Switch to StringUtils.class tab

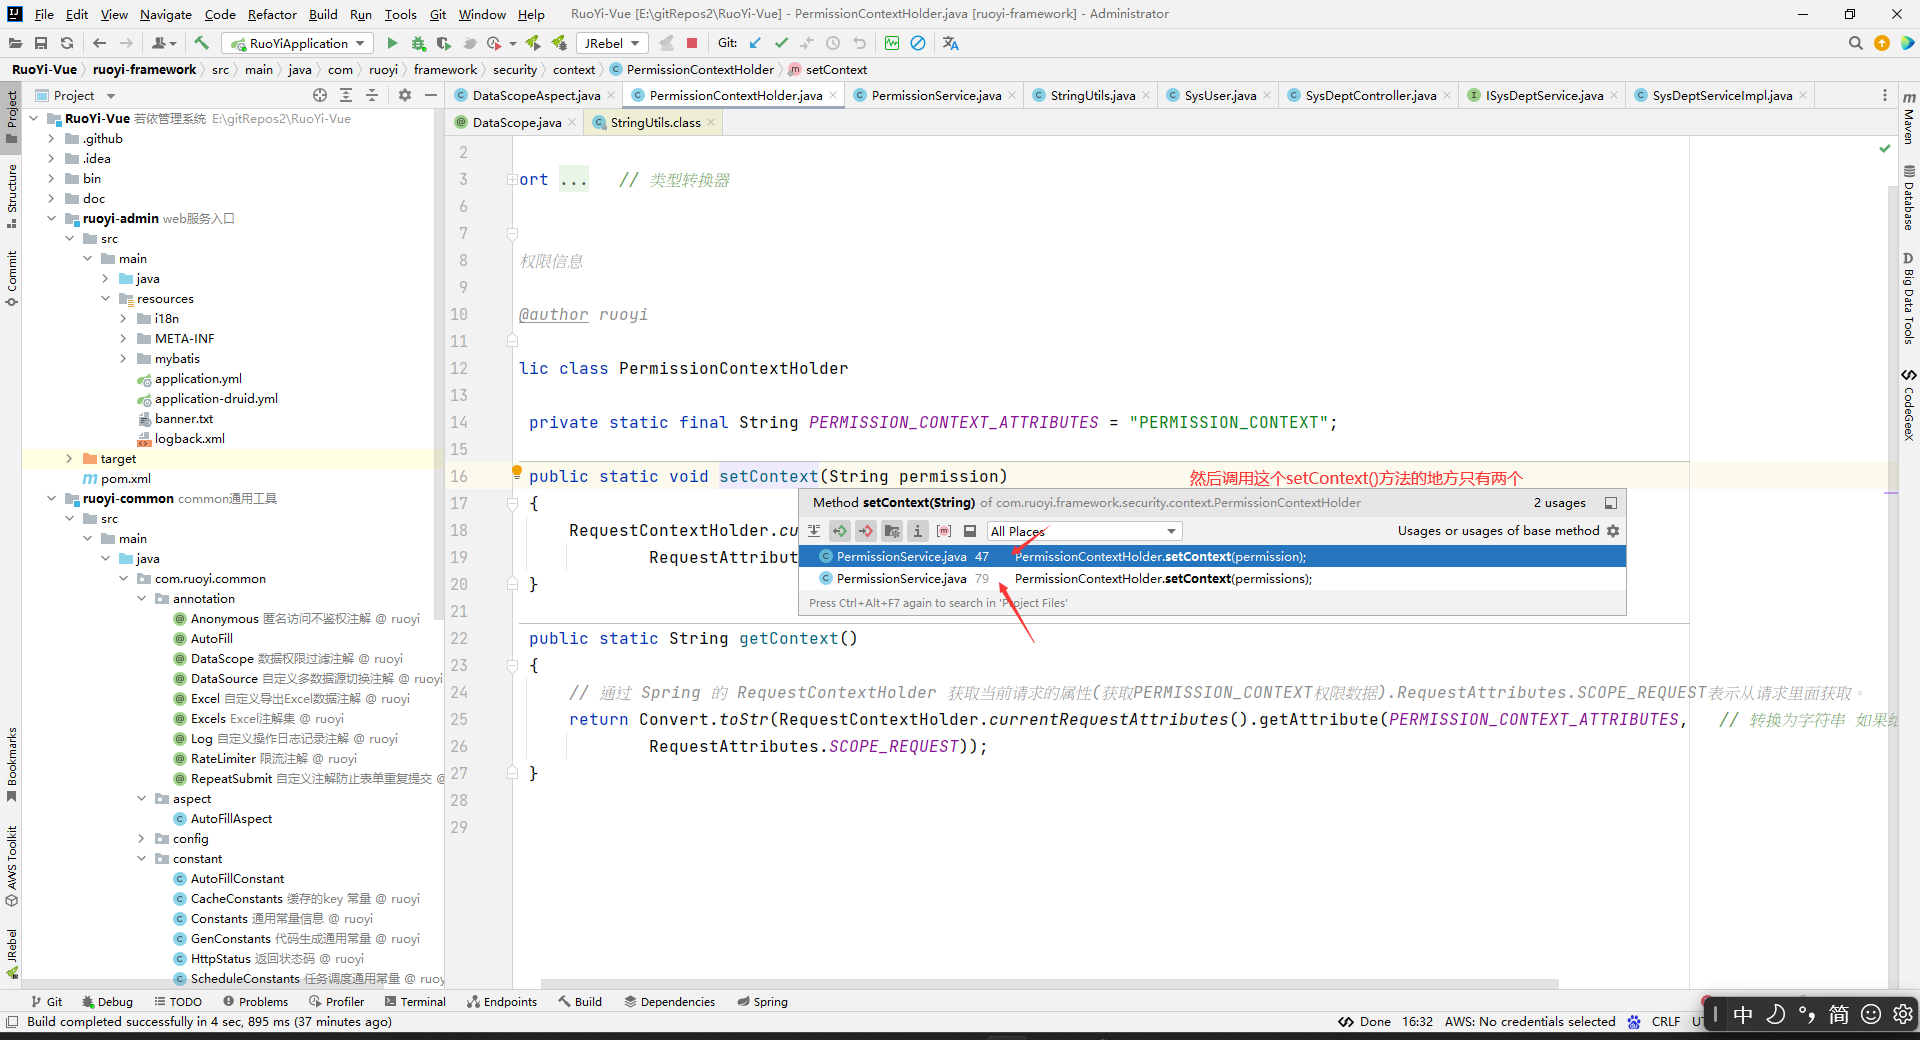tap(655, 122)
